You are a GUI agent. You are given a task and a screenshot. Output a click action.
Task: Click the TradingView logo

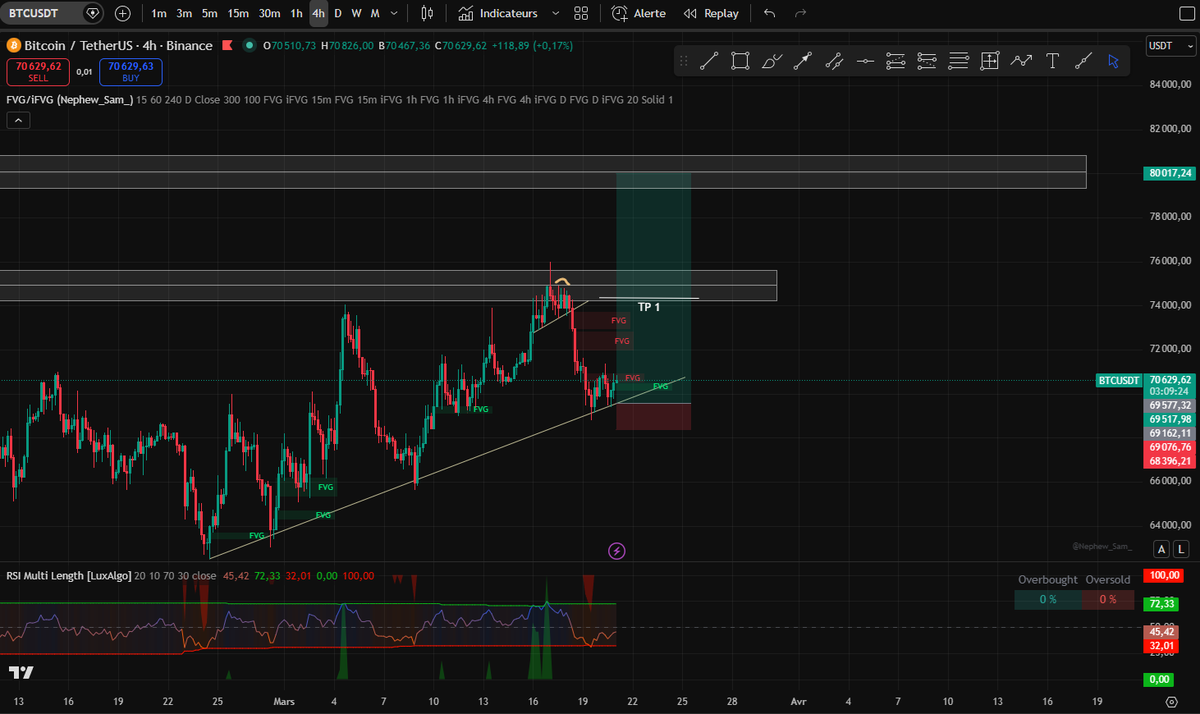tap(21, 672)
